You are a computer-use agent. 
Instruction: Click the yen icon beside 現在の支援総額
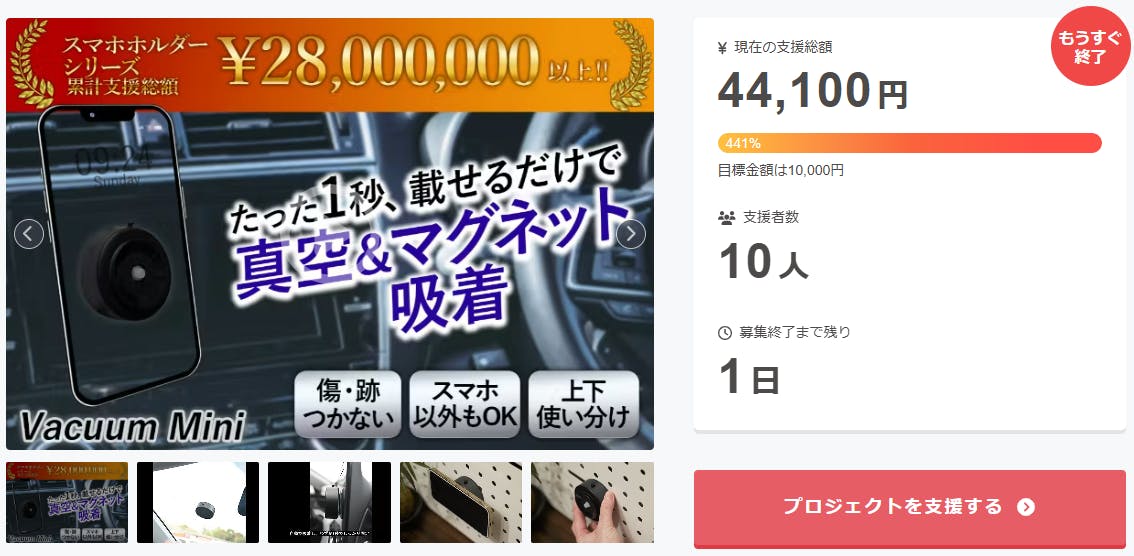click(x=722, y=48)
